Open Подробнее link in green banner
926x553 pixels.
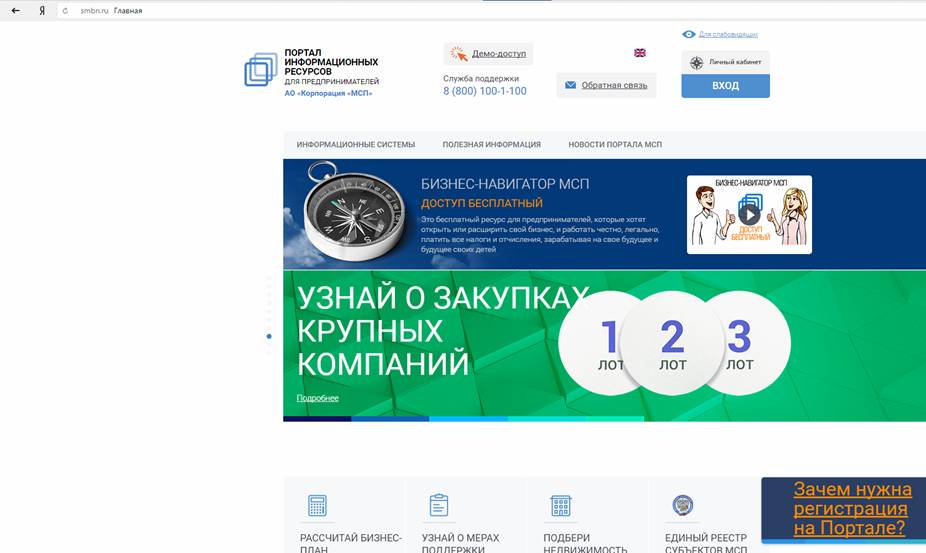click(x=318, y=398)
